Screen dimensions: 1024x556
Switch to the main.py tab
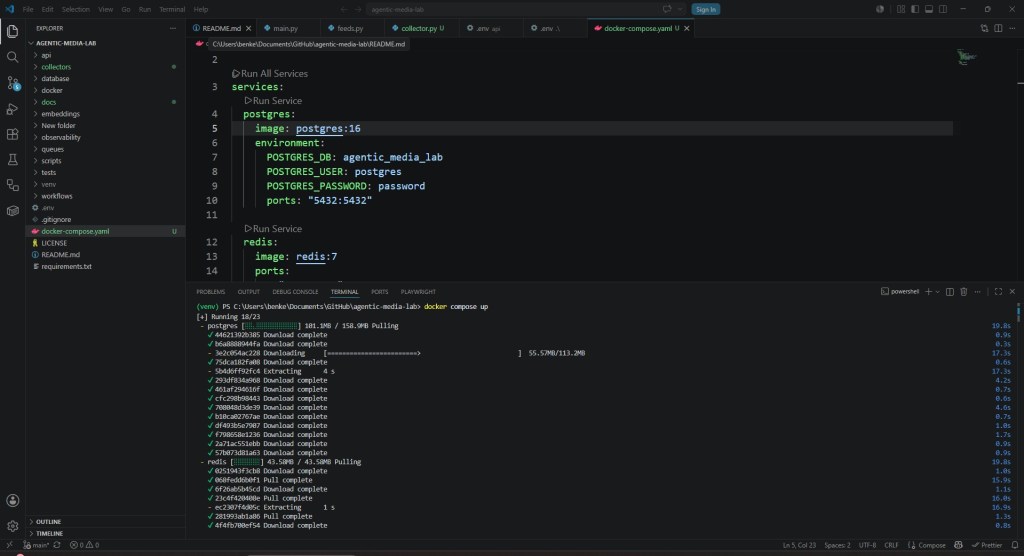tap(285, 28)
